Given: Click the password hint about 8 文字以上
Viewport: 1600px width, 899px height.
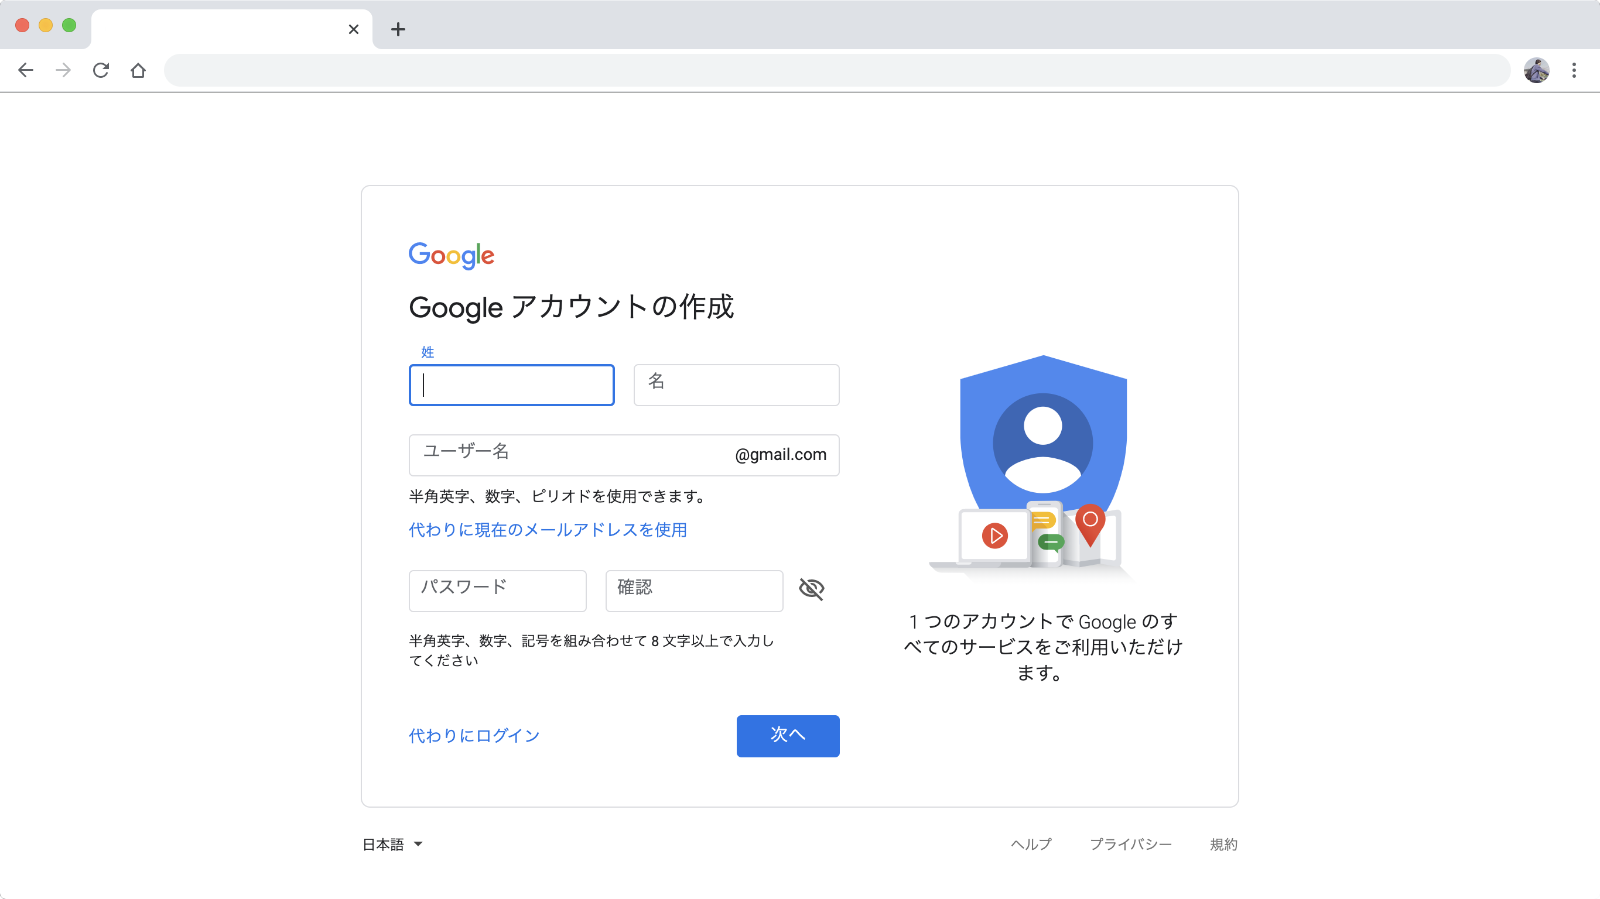Looking at the screenshot, I should pyautogui.click(x=592, y=651).
